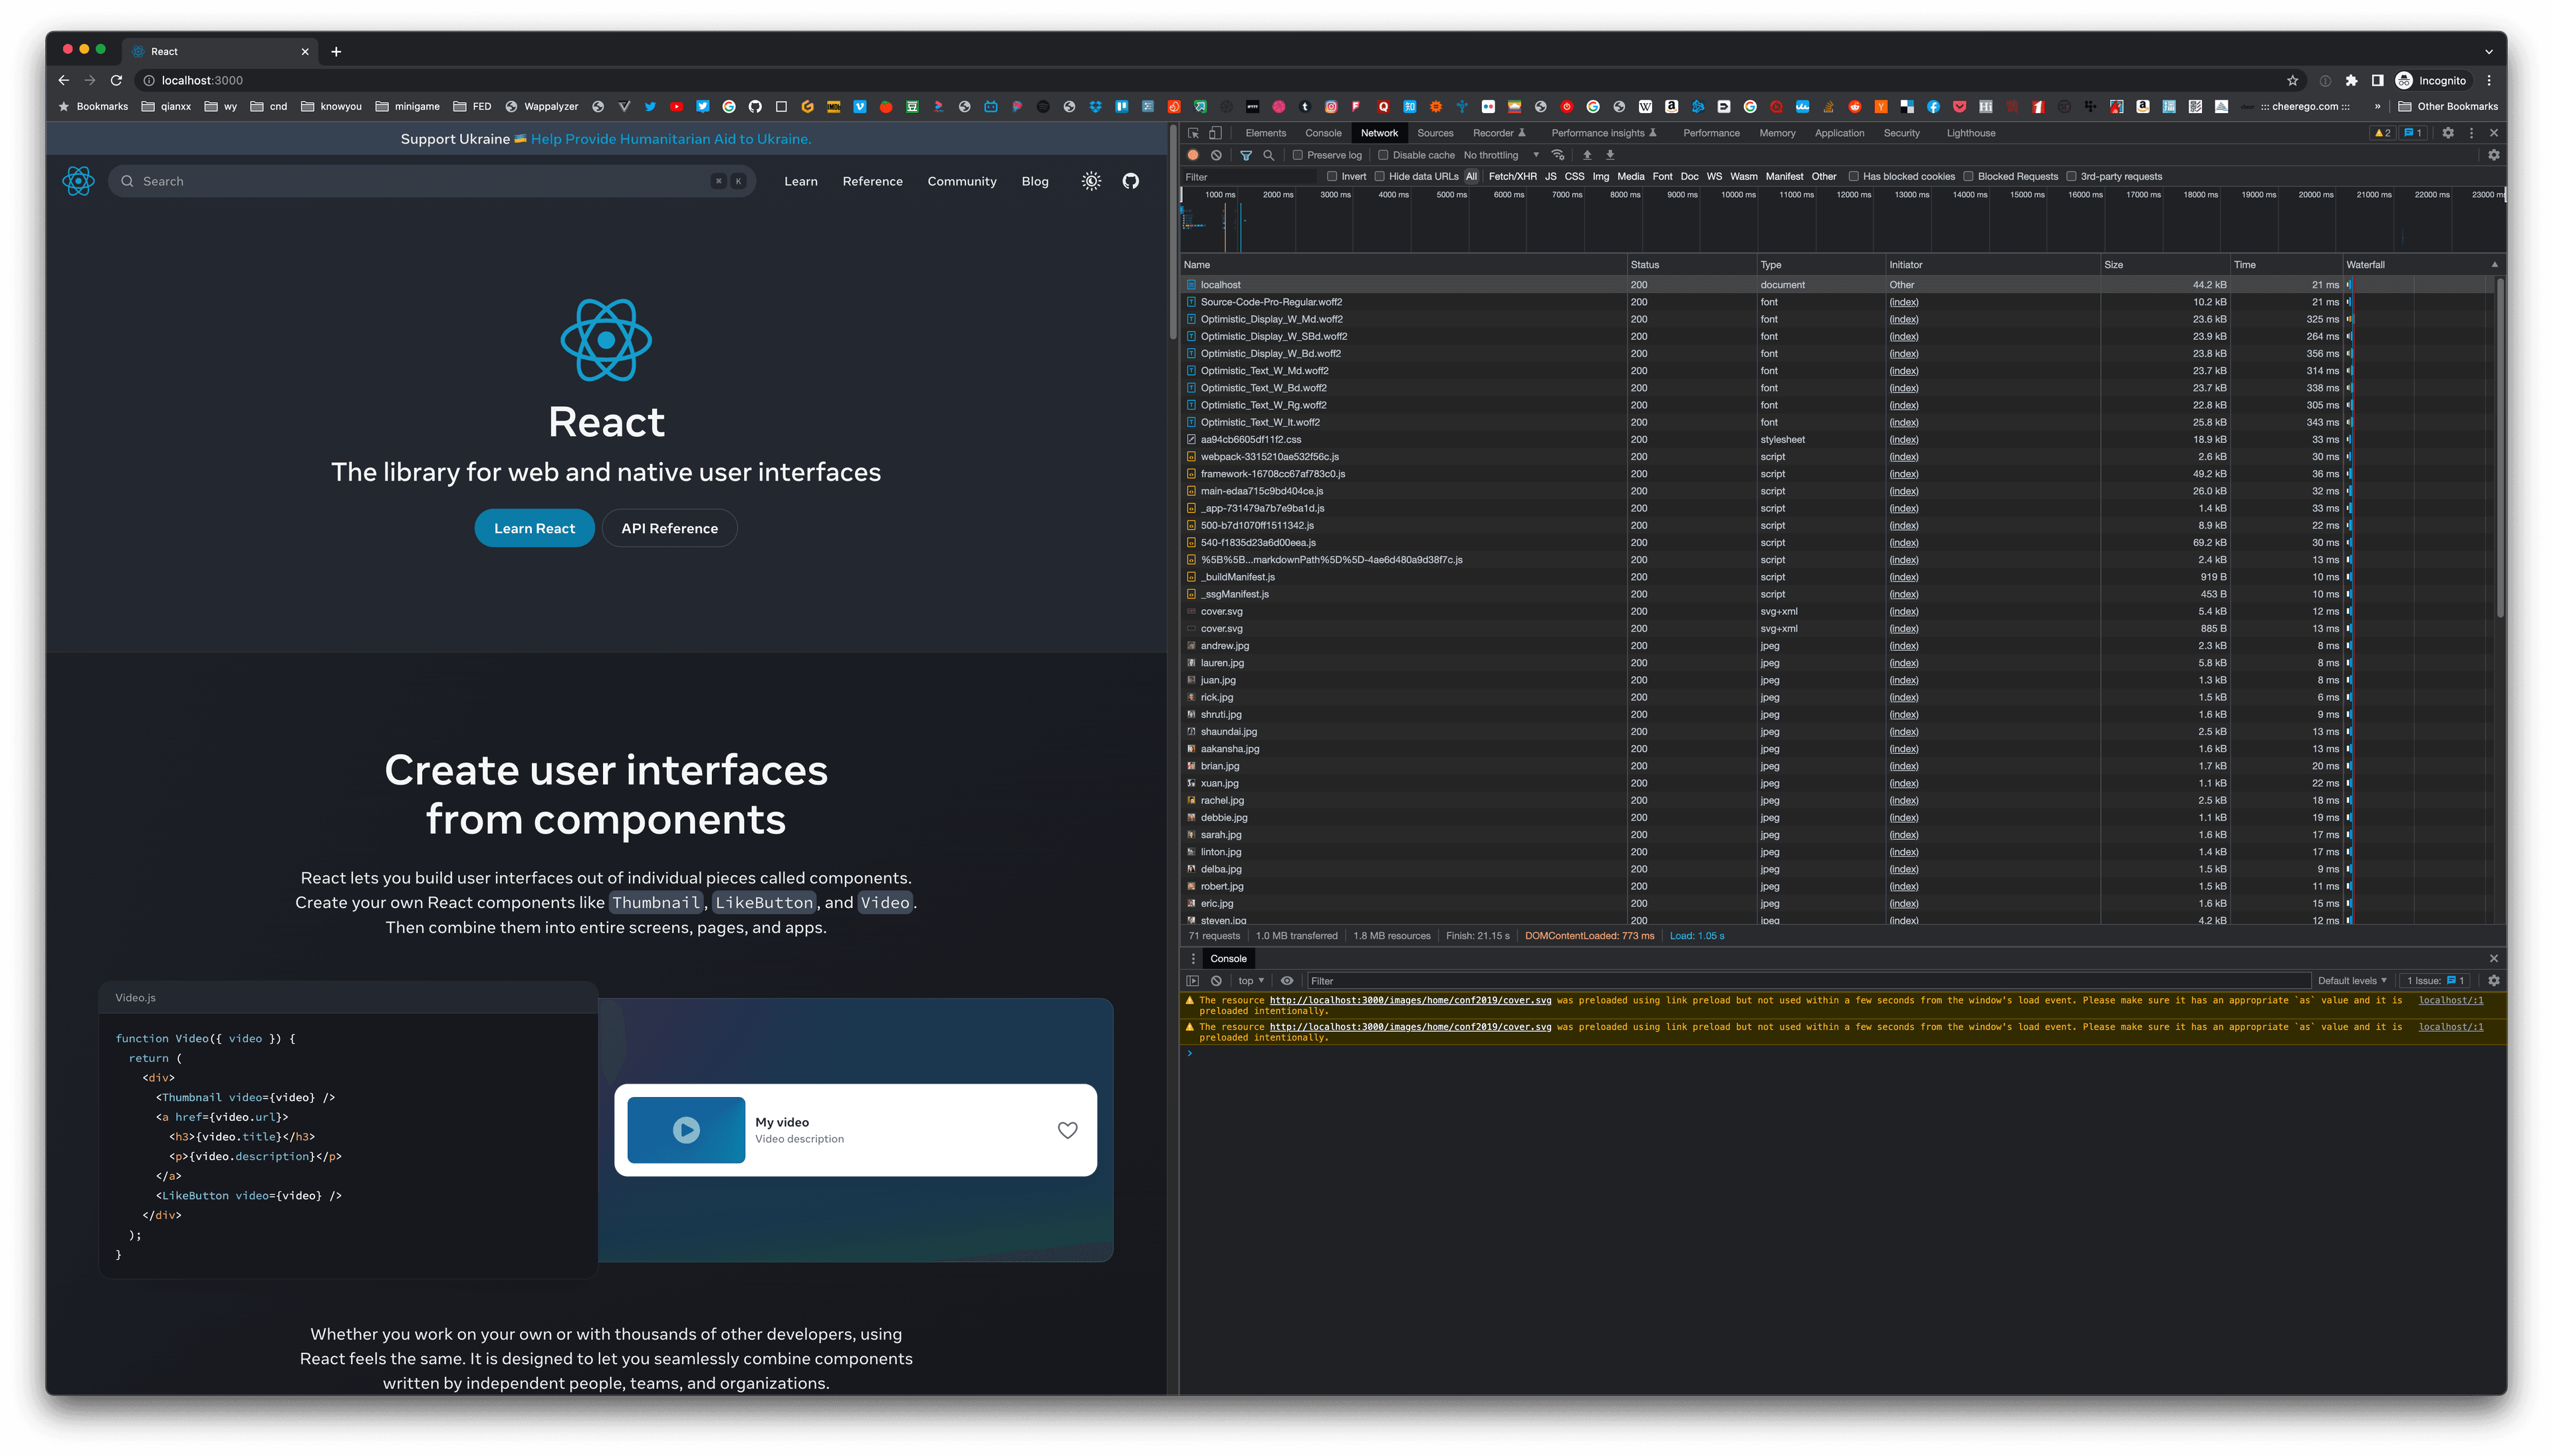Click the Learn React button

(535, 528)
